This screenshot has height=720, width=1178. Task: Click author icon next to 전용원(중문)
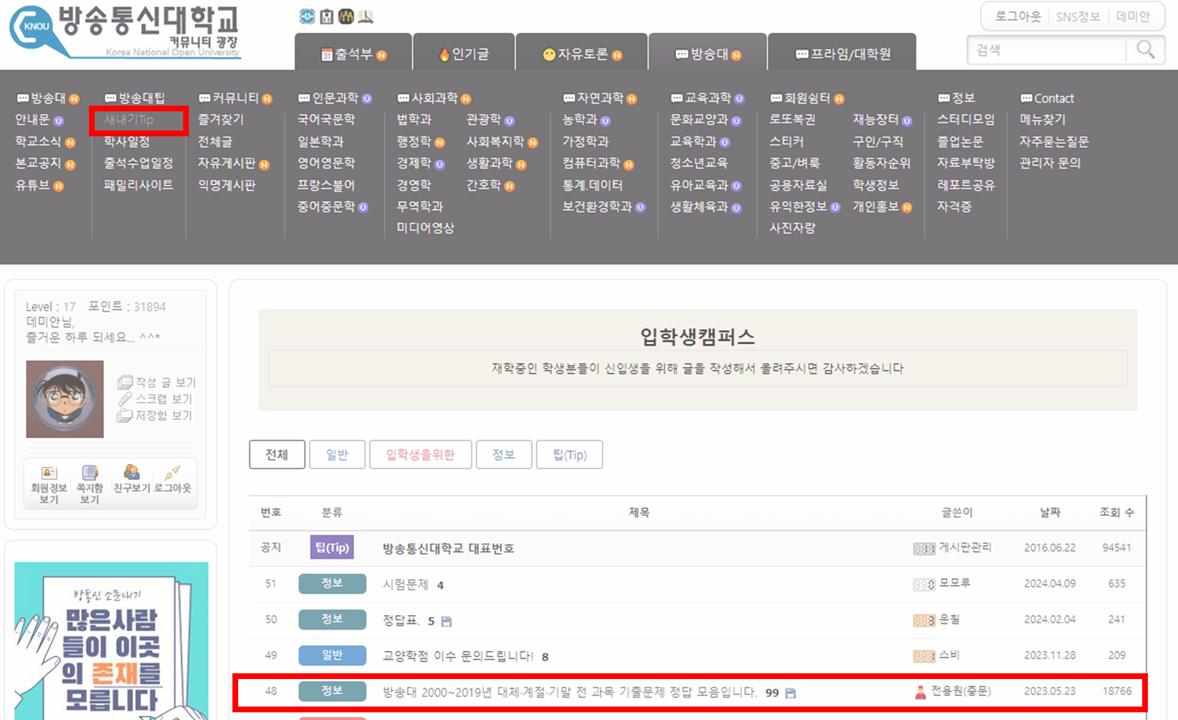point(920,692)
